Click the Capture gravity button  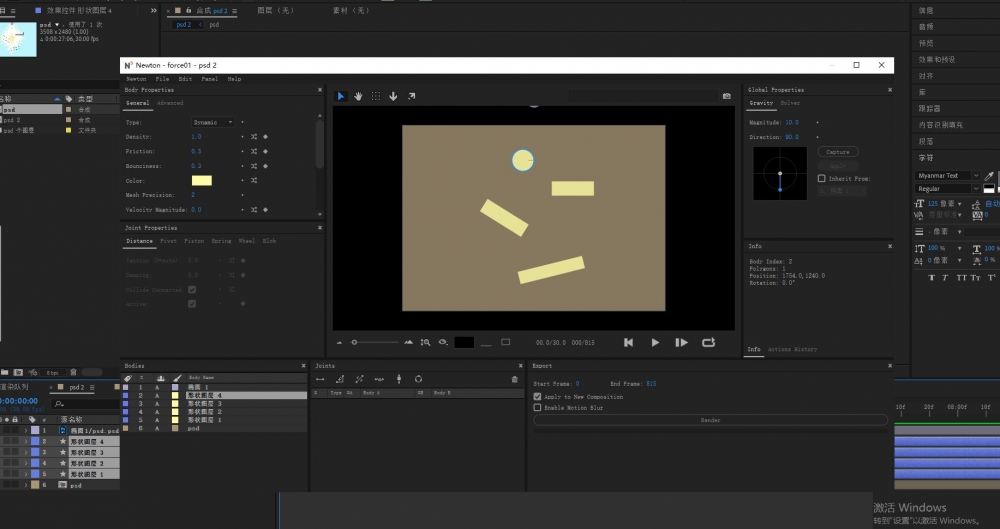838,152
